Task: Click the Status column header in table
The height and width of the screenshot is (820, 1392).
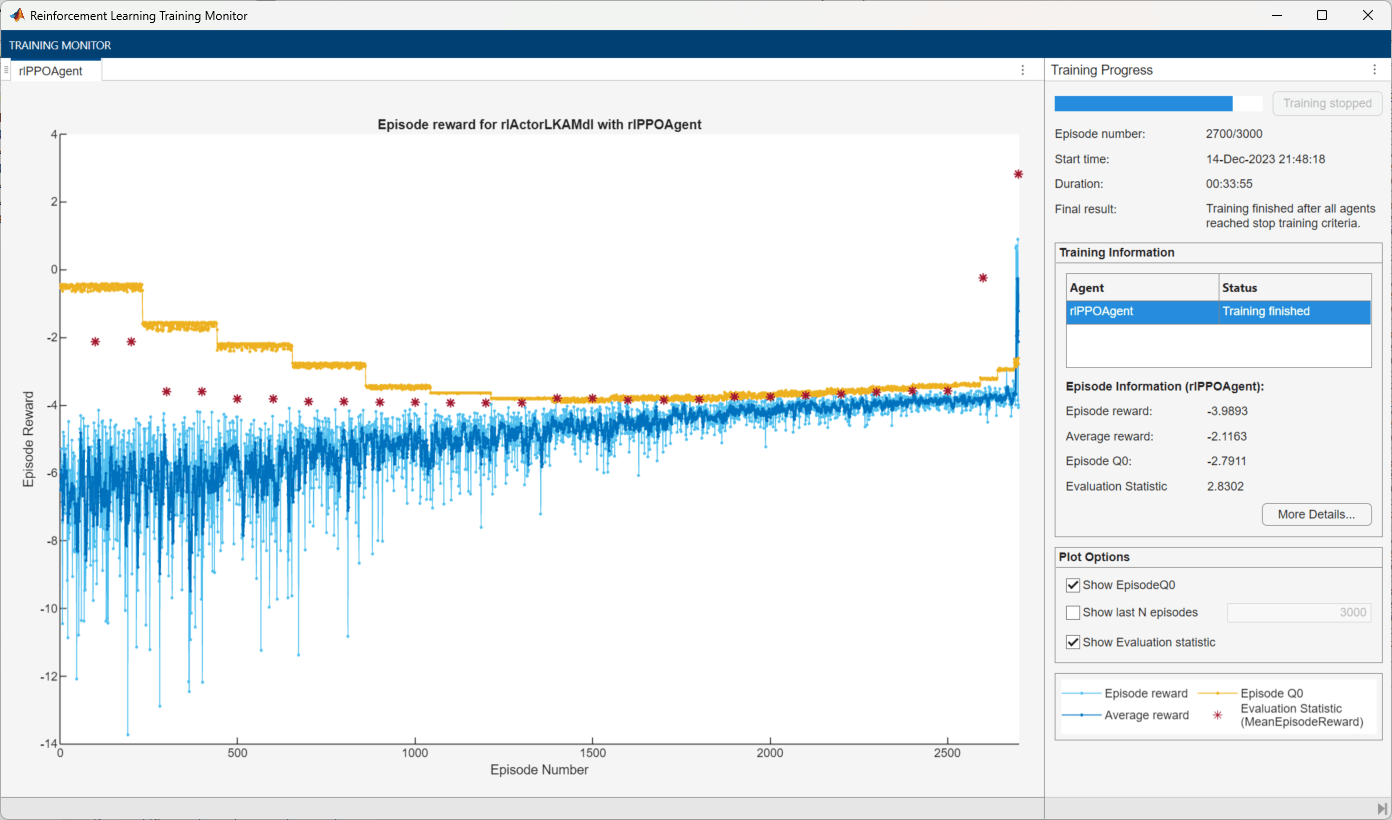Action: click(1294, 288)
